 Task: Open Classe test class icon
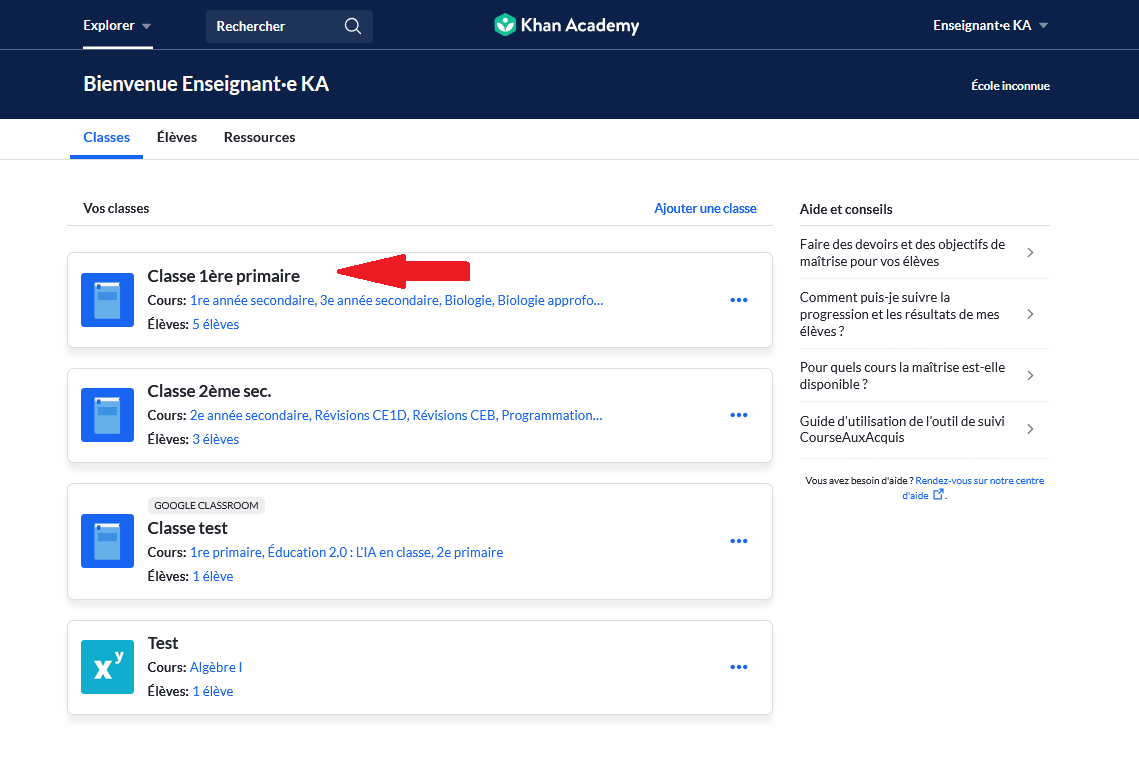pos(108,541)
